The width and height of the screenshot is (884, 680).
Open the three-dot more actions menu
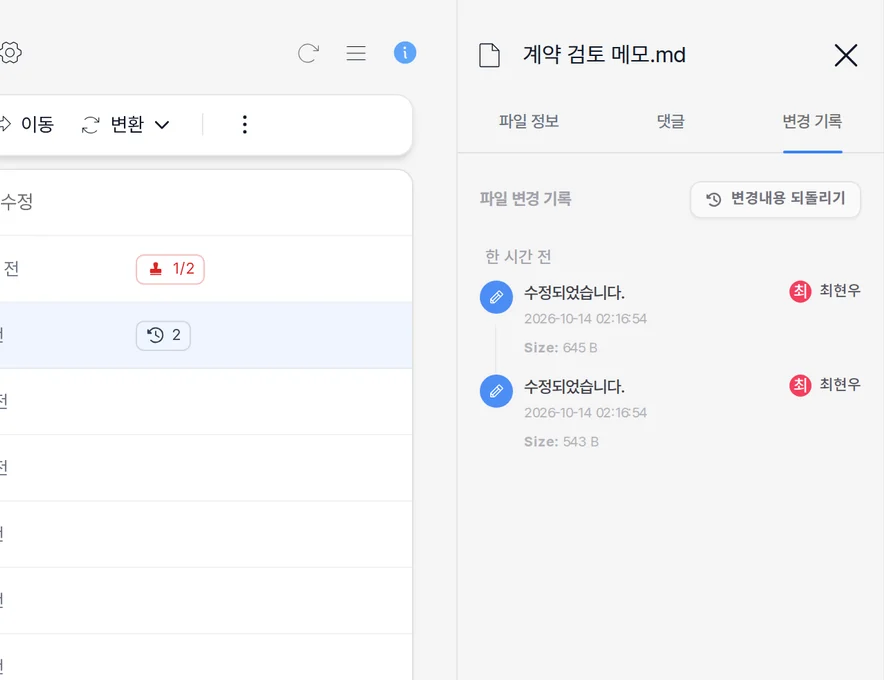coord(245,125)
